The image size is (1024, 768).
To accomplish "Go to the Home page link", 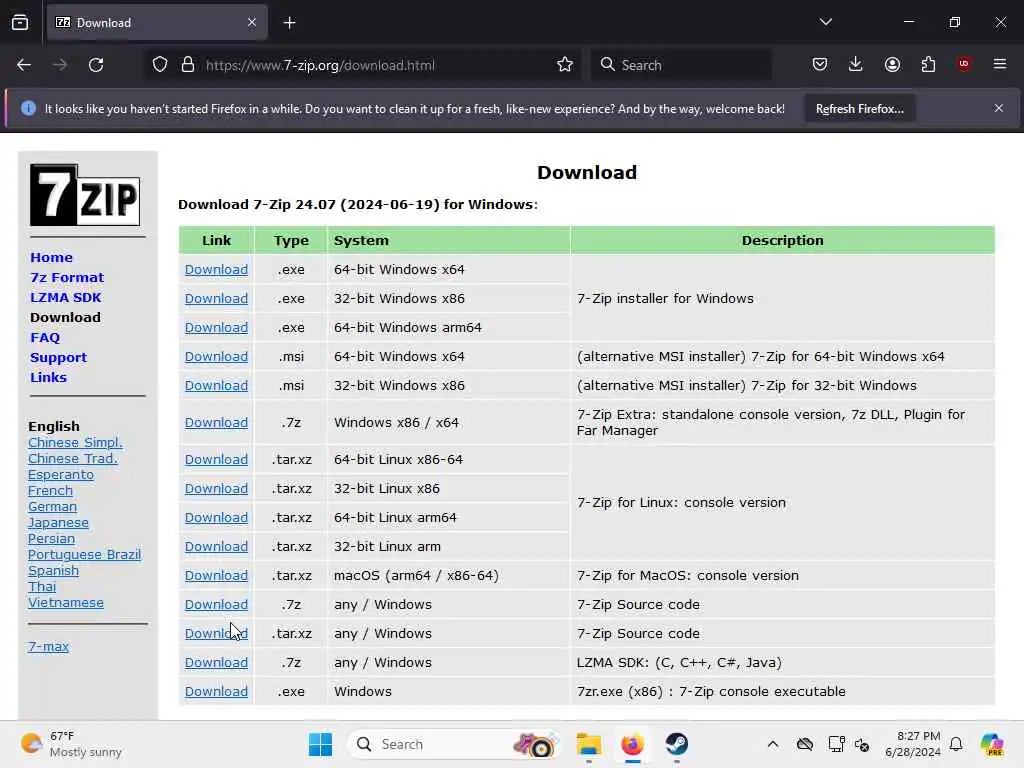I will [x=52, y=257].
